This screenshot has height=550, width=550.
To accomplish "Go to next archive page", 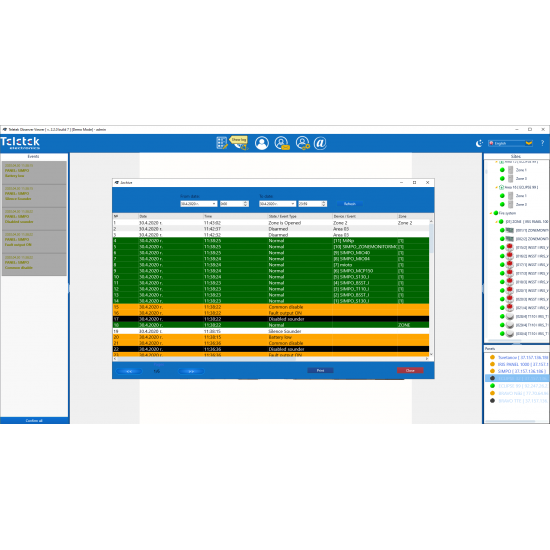I will [191, 371].
